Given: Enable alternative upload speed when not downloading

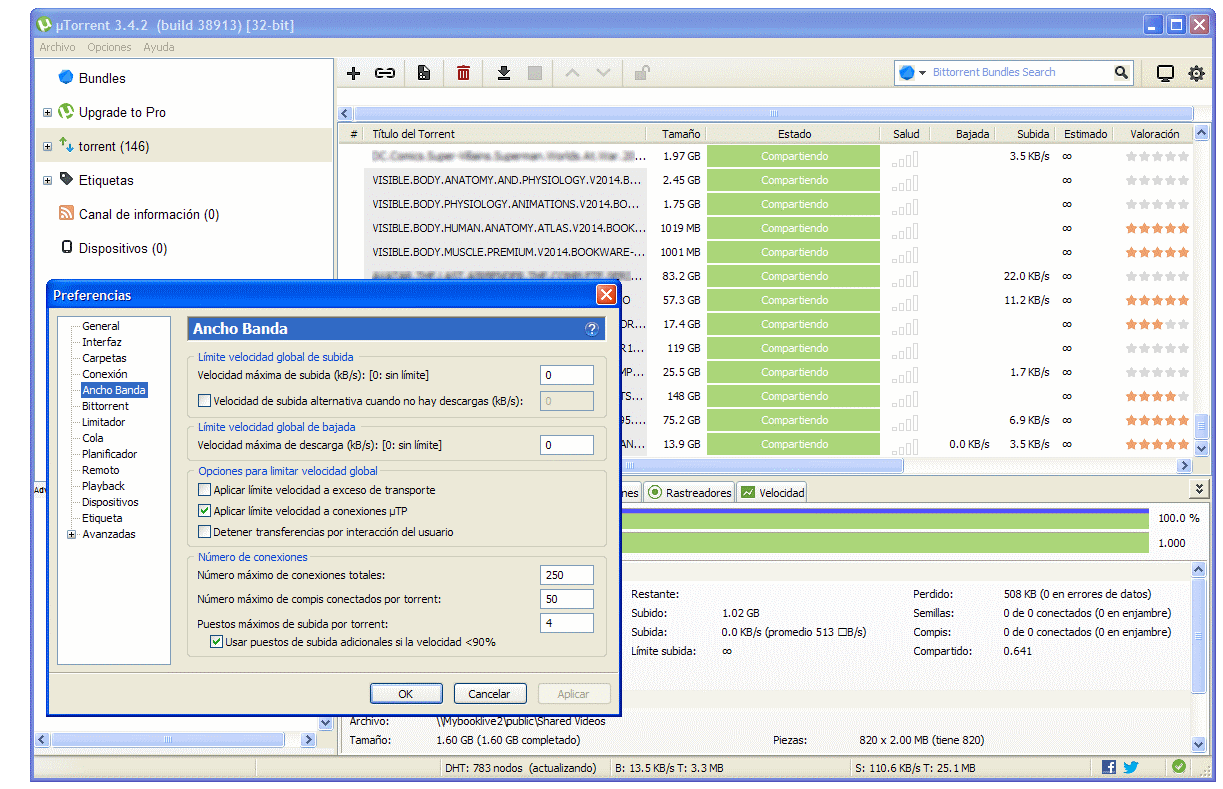Looking at the screenshot, I should click(x=205, y=401).
